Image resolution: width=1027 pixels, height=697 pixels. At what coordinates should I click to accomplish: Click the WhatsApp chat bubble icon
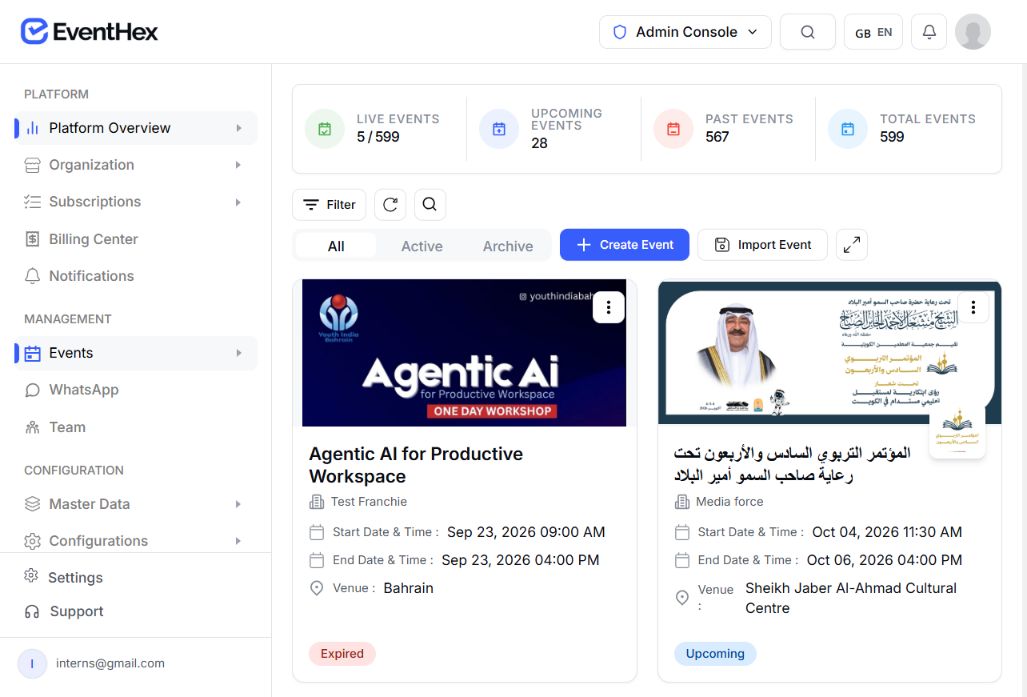click(x=32, y=390)
